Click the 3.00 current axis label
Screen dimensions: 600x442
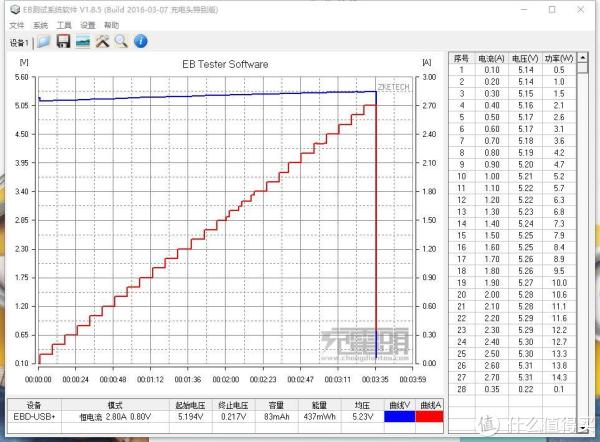429,77
